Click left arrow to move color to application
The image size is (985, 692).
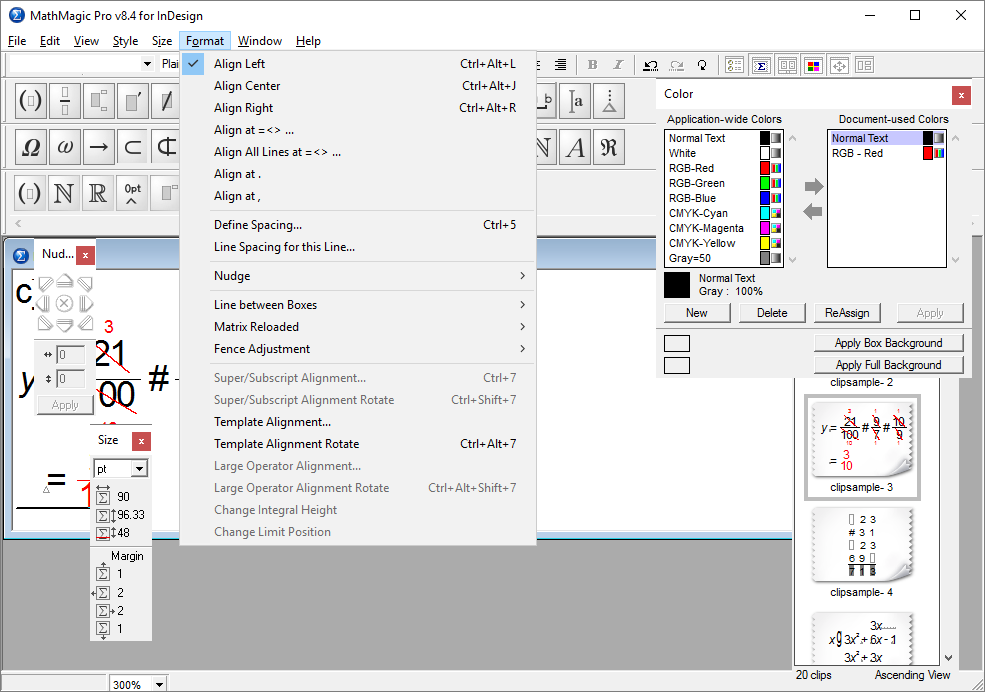813,212
